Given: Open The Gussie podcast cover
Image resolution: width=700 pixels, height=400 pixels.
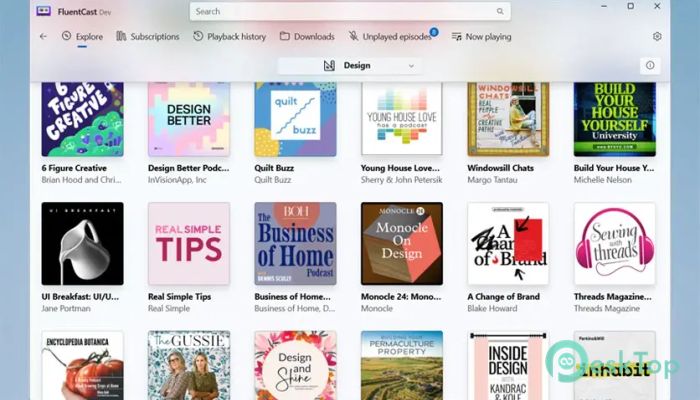Looking at the screenshot, I should point(189,365).
